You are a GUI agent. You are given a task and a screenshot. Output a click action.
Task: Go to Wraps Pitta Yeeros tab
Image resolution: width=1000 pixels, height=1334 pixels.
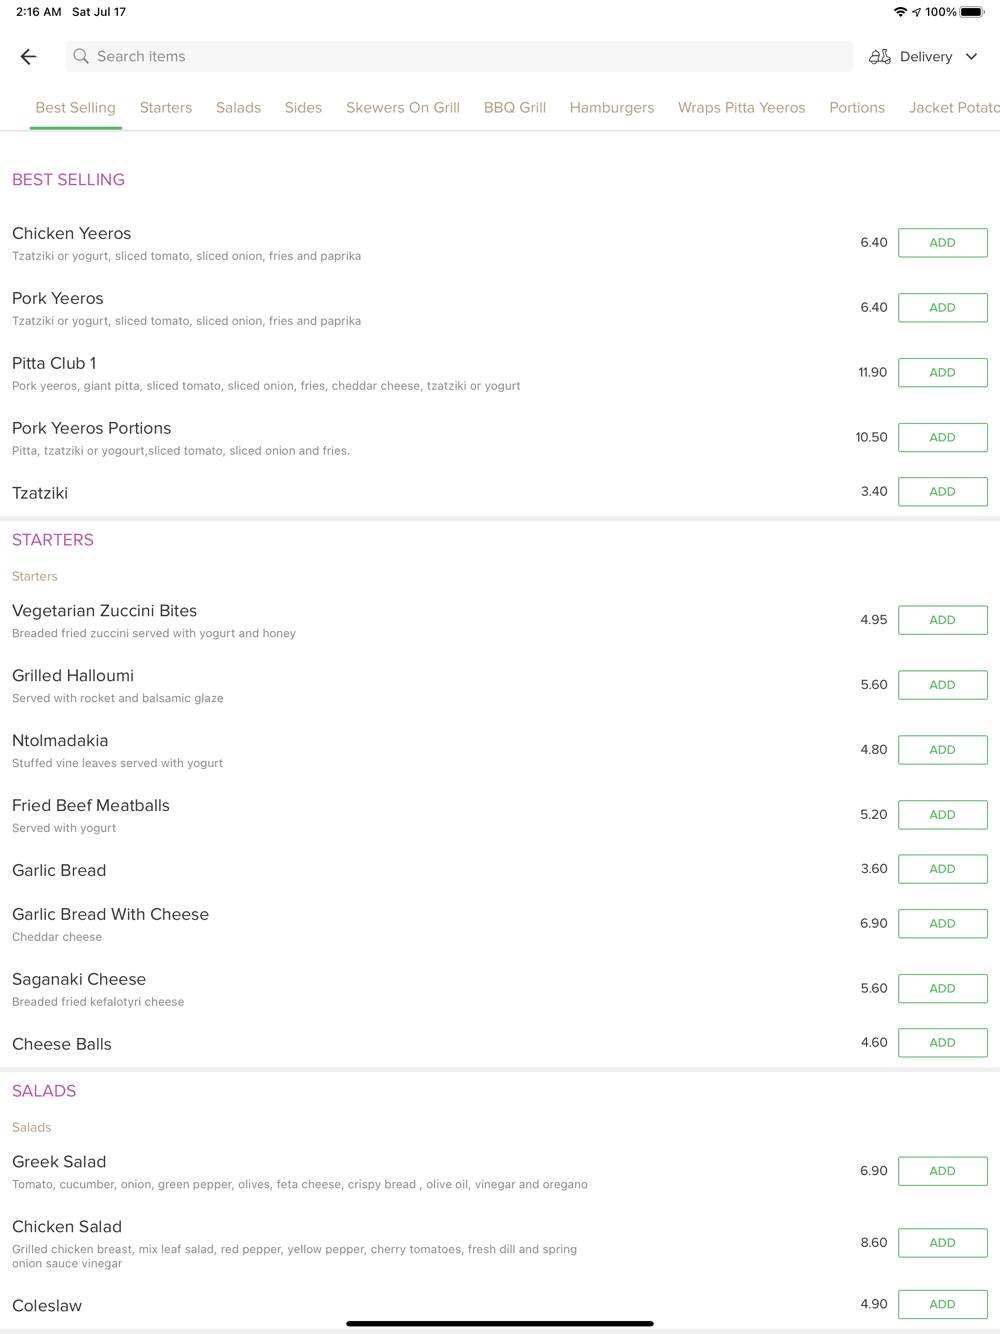pos(741,108)
